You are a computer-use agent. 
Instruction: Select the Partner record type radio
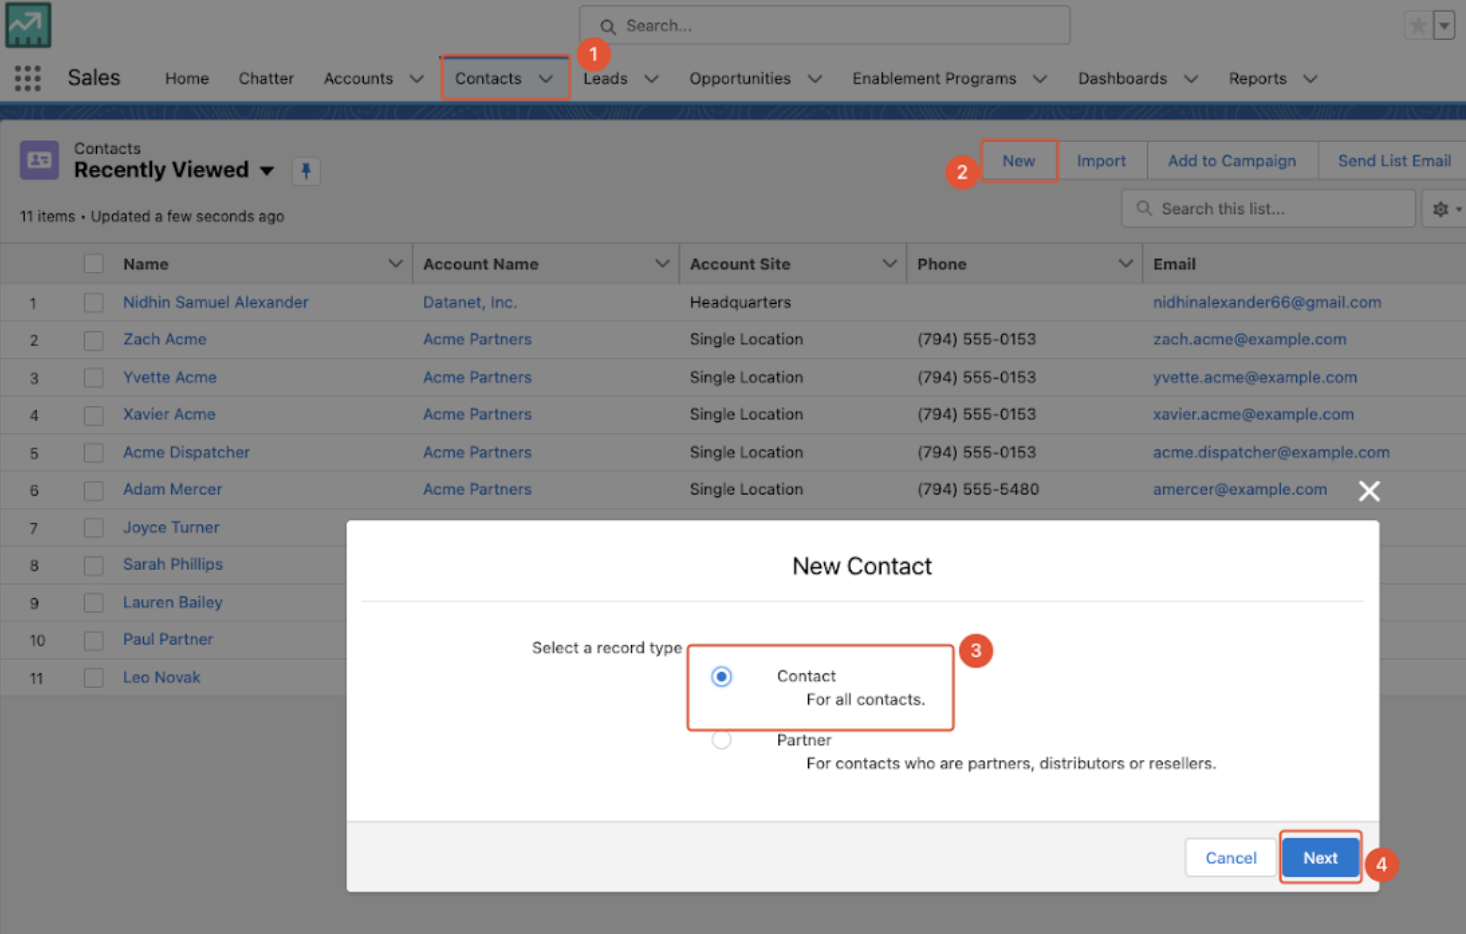point(721,740)
